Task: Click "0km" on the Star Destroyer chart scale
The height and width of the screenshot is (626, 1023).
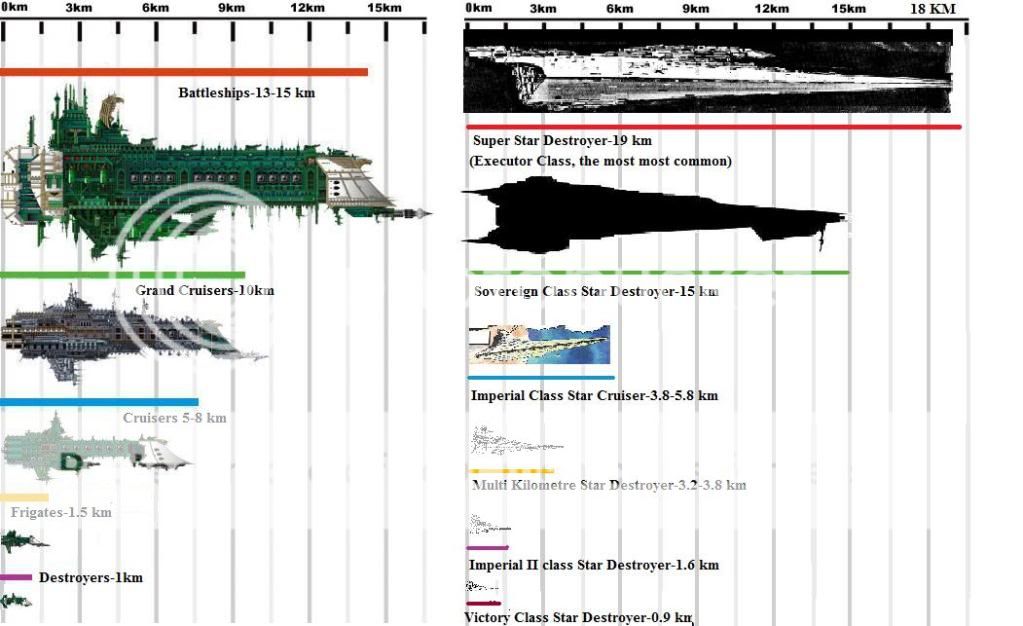Action: 479,8
